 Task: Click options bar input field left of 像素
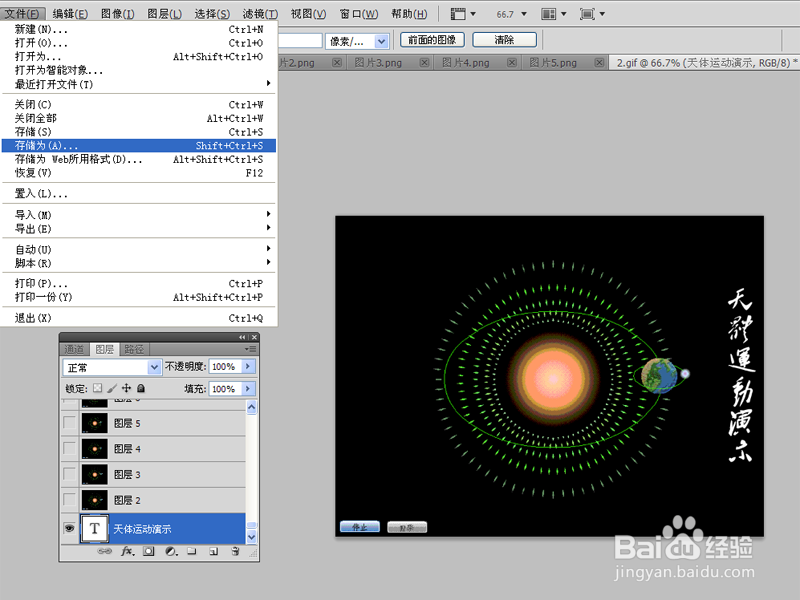coord(300,41)
